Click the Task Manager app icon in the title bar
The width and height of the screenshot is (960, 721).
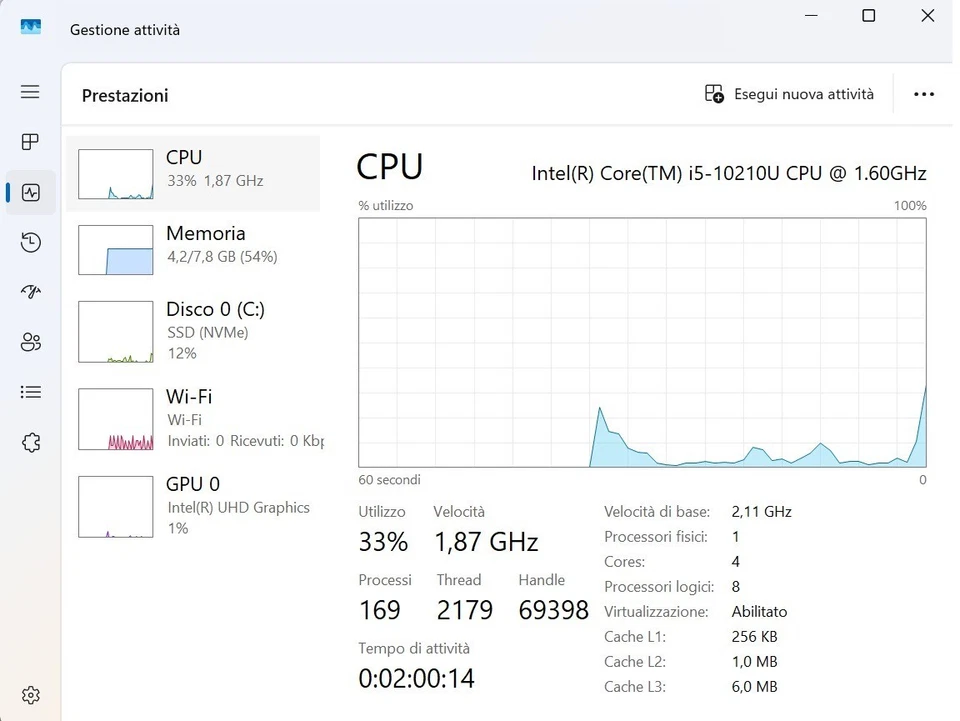(31, 27)
